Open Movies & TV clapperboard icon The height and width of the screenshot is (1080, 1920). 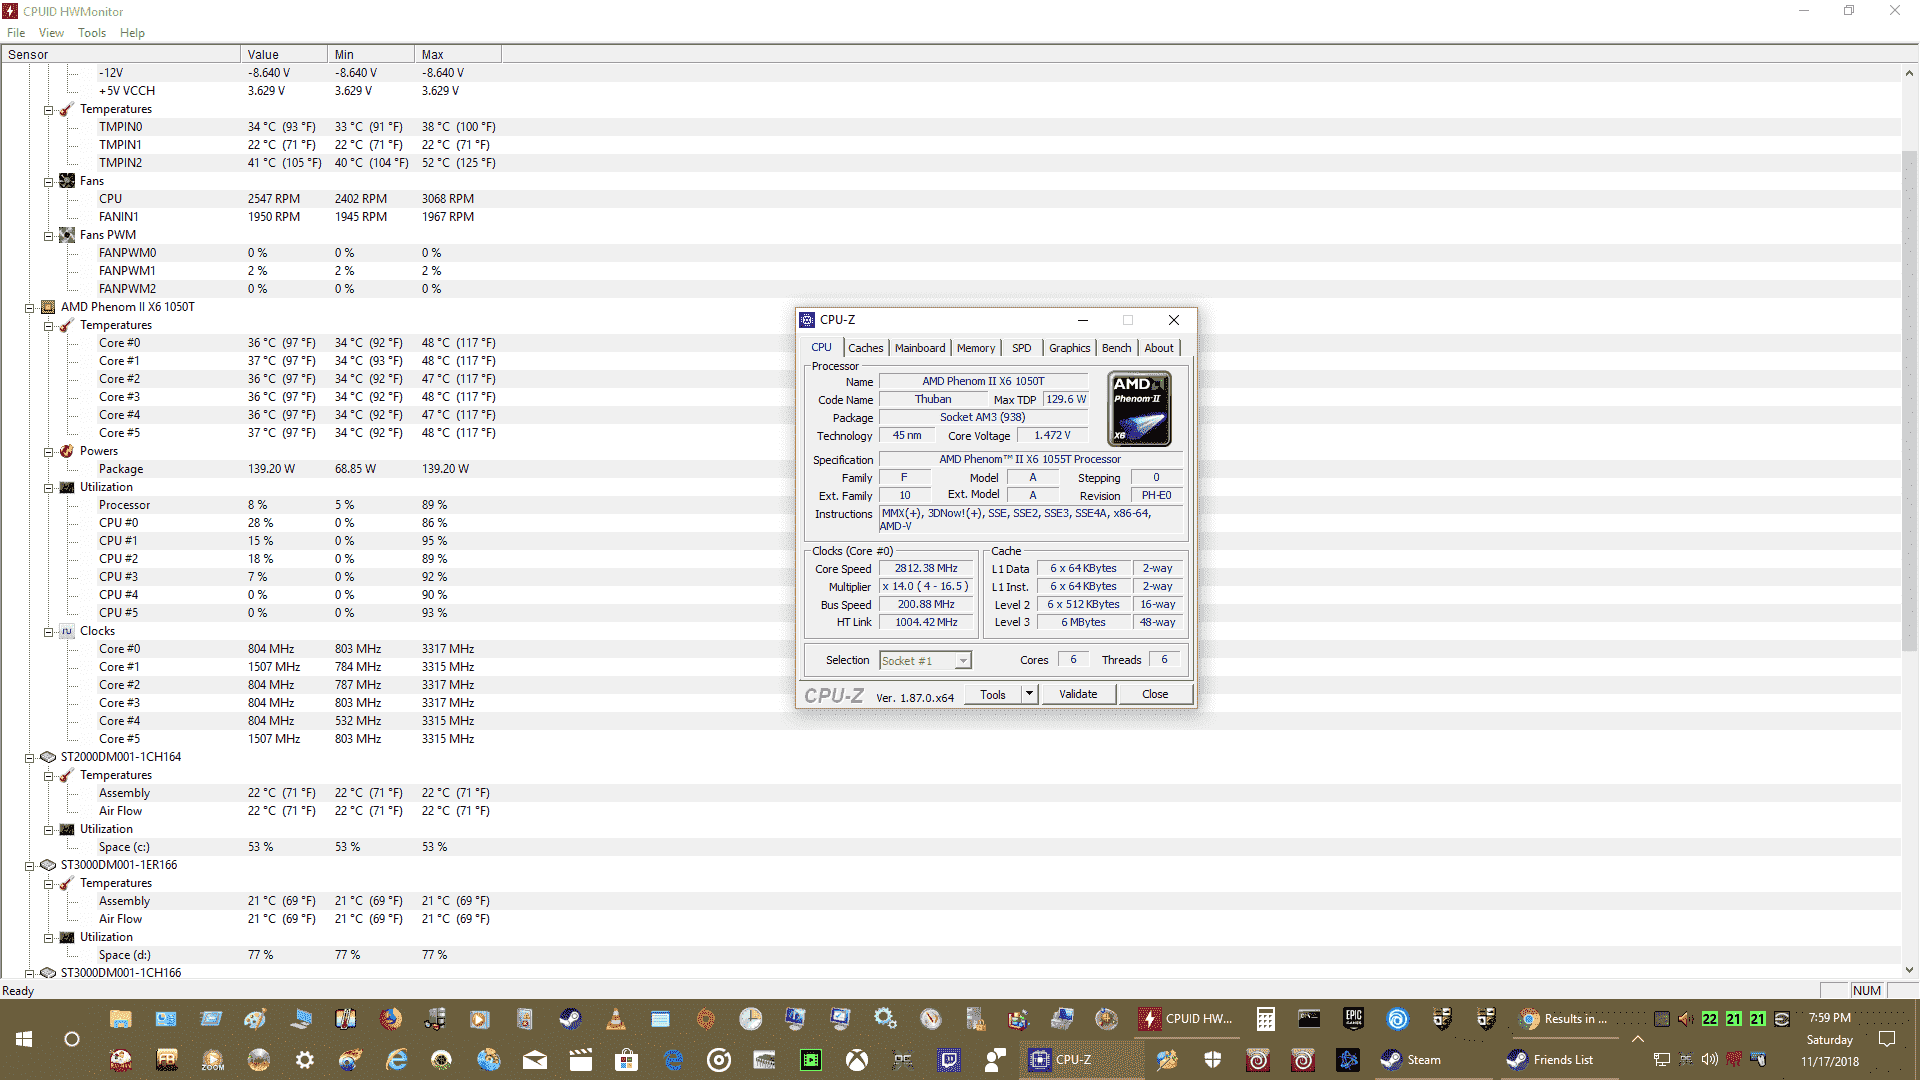point(581,1060)
